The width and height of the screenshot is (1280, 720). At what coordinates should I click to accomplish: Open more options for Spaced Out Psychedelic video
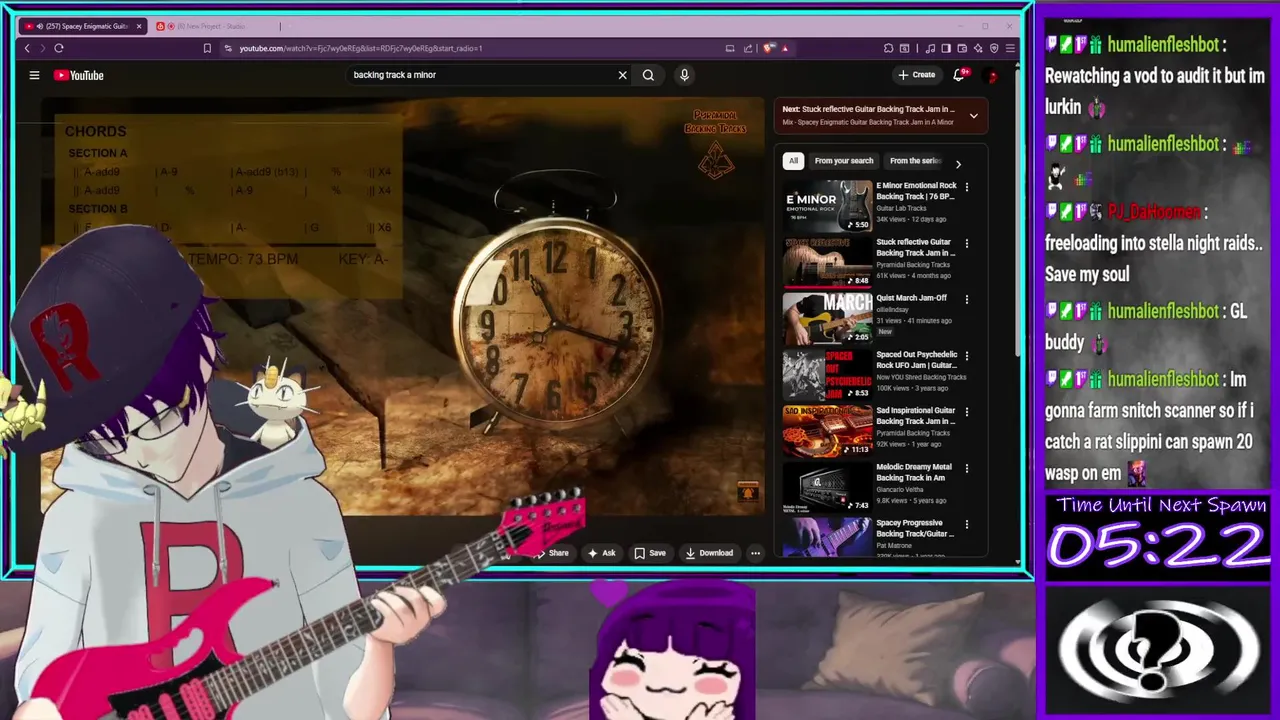pos(966,356)
